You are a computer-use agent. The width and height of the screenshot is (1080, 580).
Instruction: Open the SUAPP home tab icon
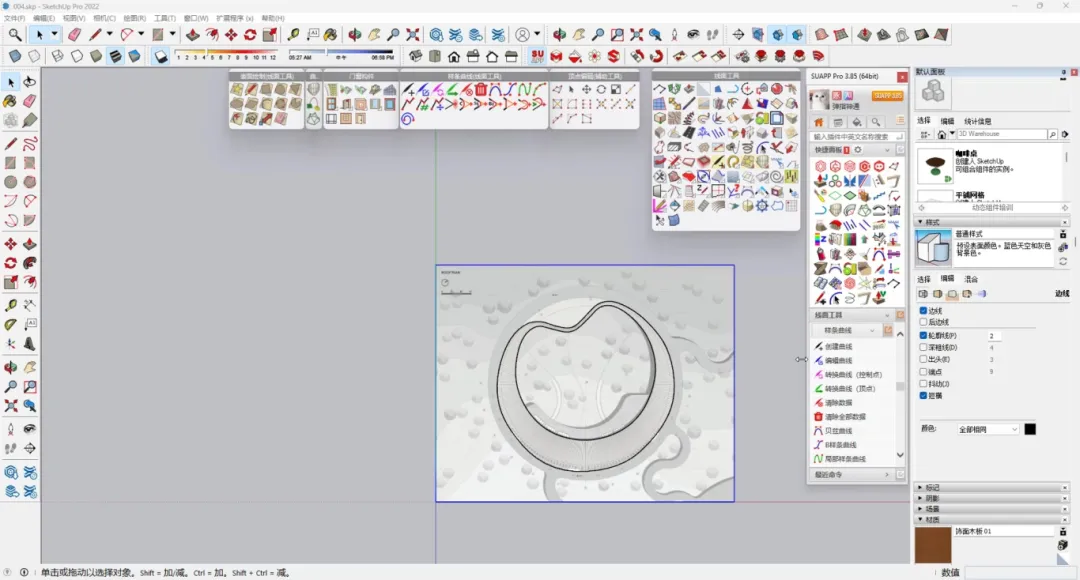[x=819, y=122]
